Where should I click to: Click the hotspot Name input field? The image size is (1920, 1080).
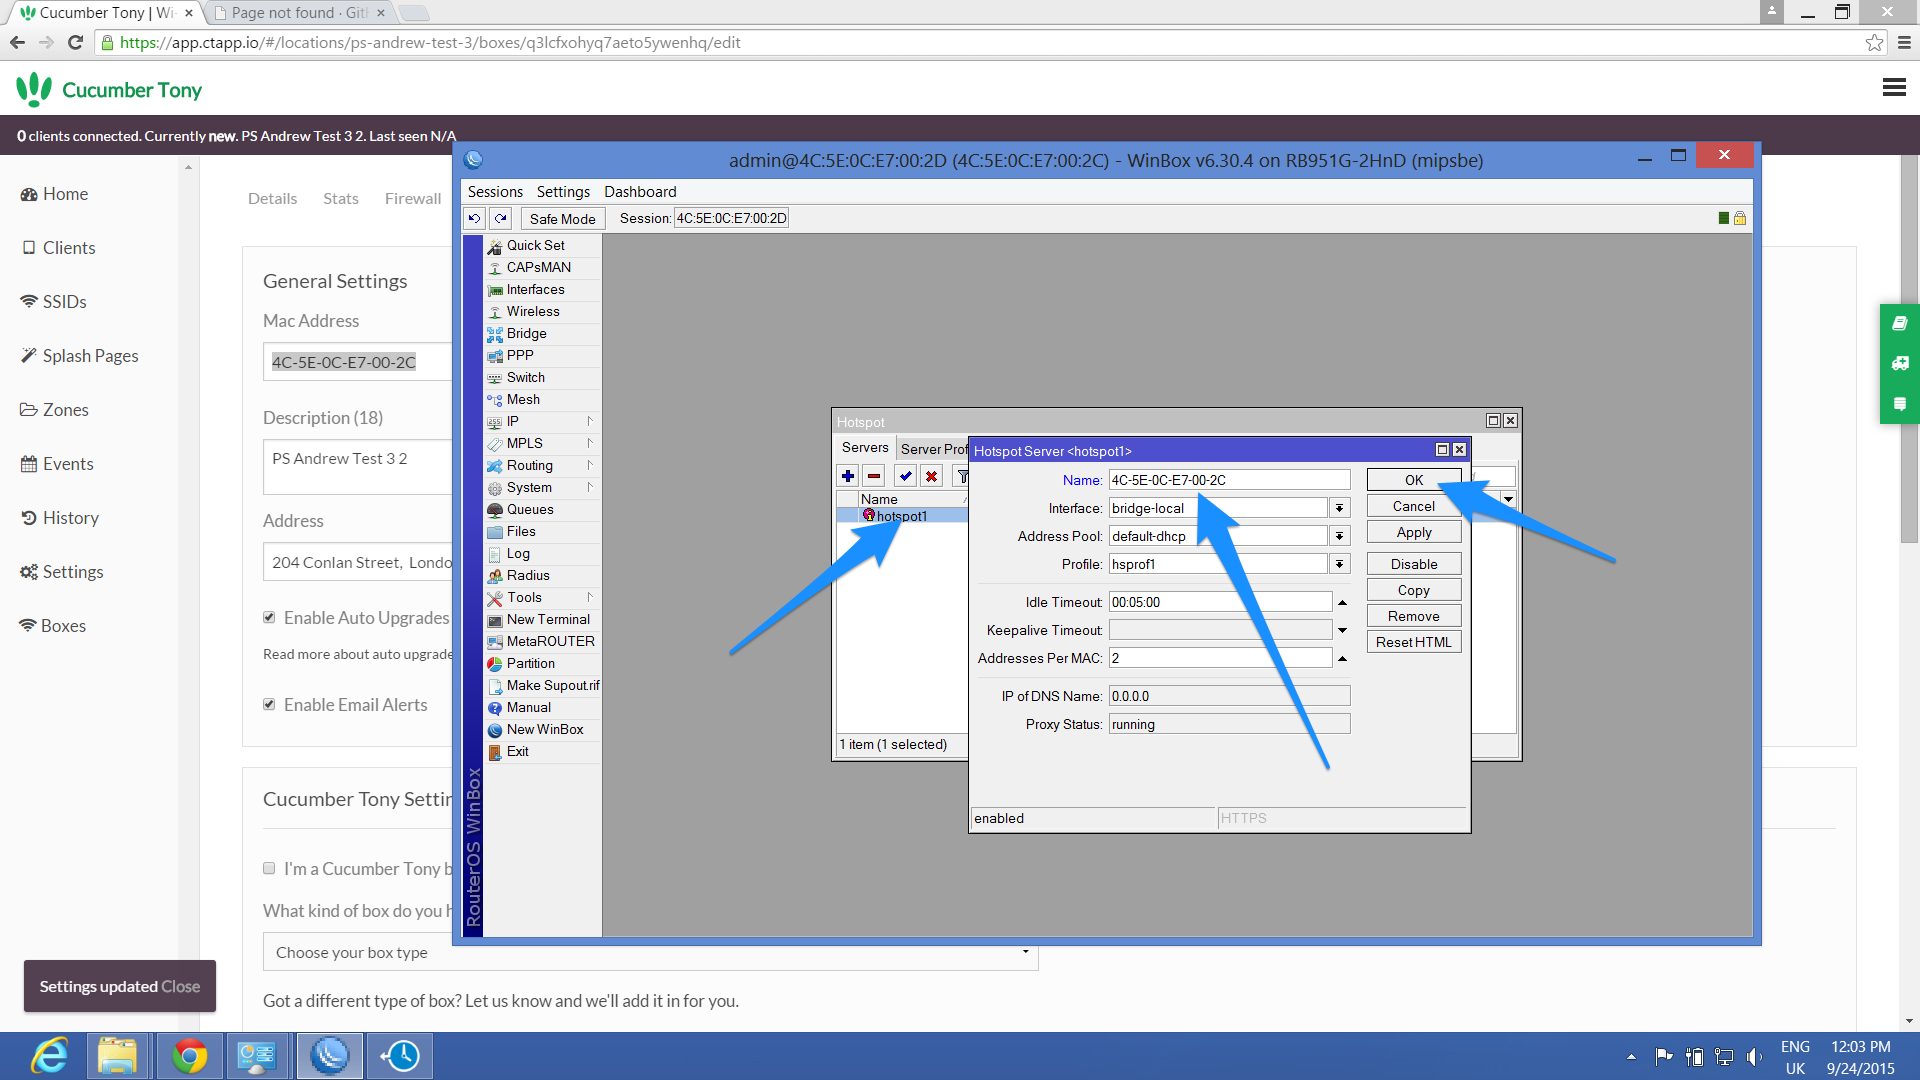click(1229, 480)
